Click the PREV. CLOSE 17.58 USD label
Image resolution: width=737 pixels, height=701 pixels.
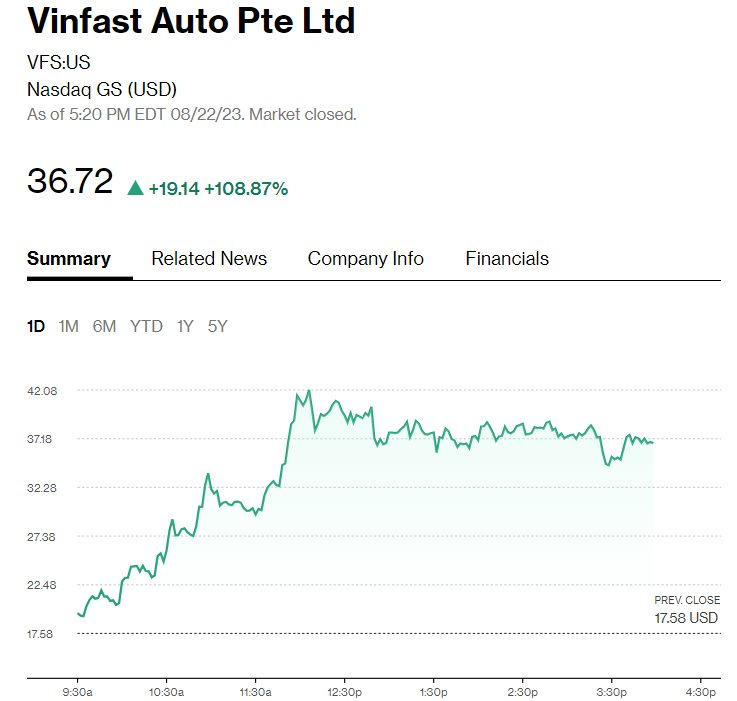[x=687, y=609]
